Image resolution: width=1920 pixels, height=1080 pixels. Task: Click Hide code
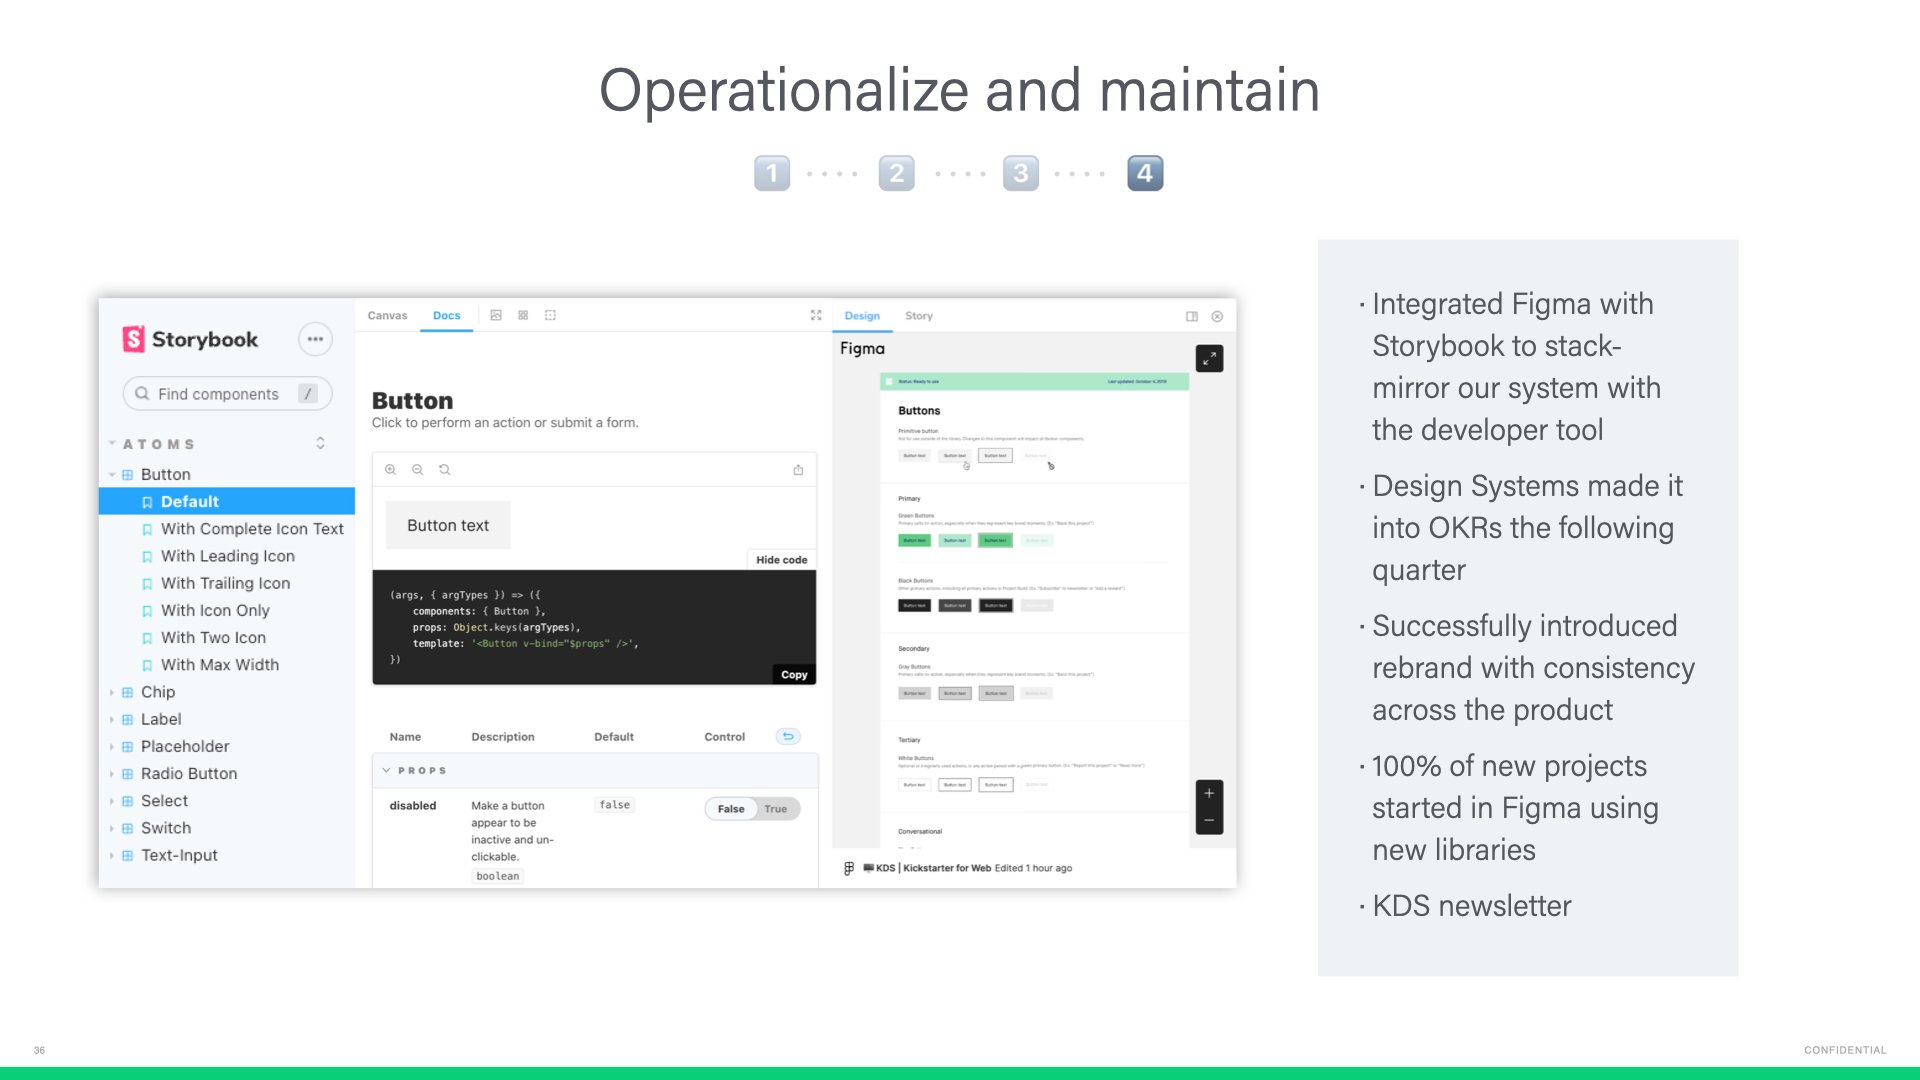pos(781,560)
